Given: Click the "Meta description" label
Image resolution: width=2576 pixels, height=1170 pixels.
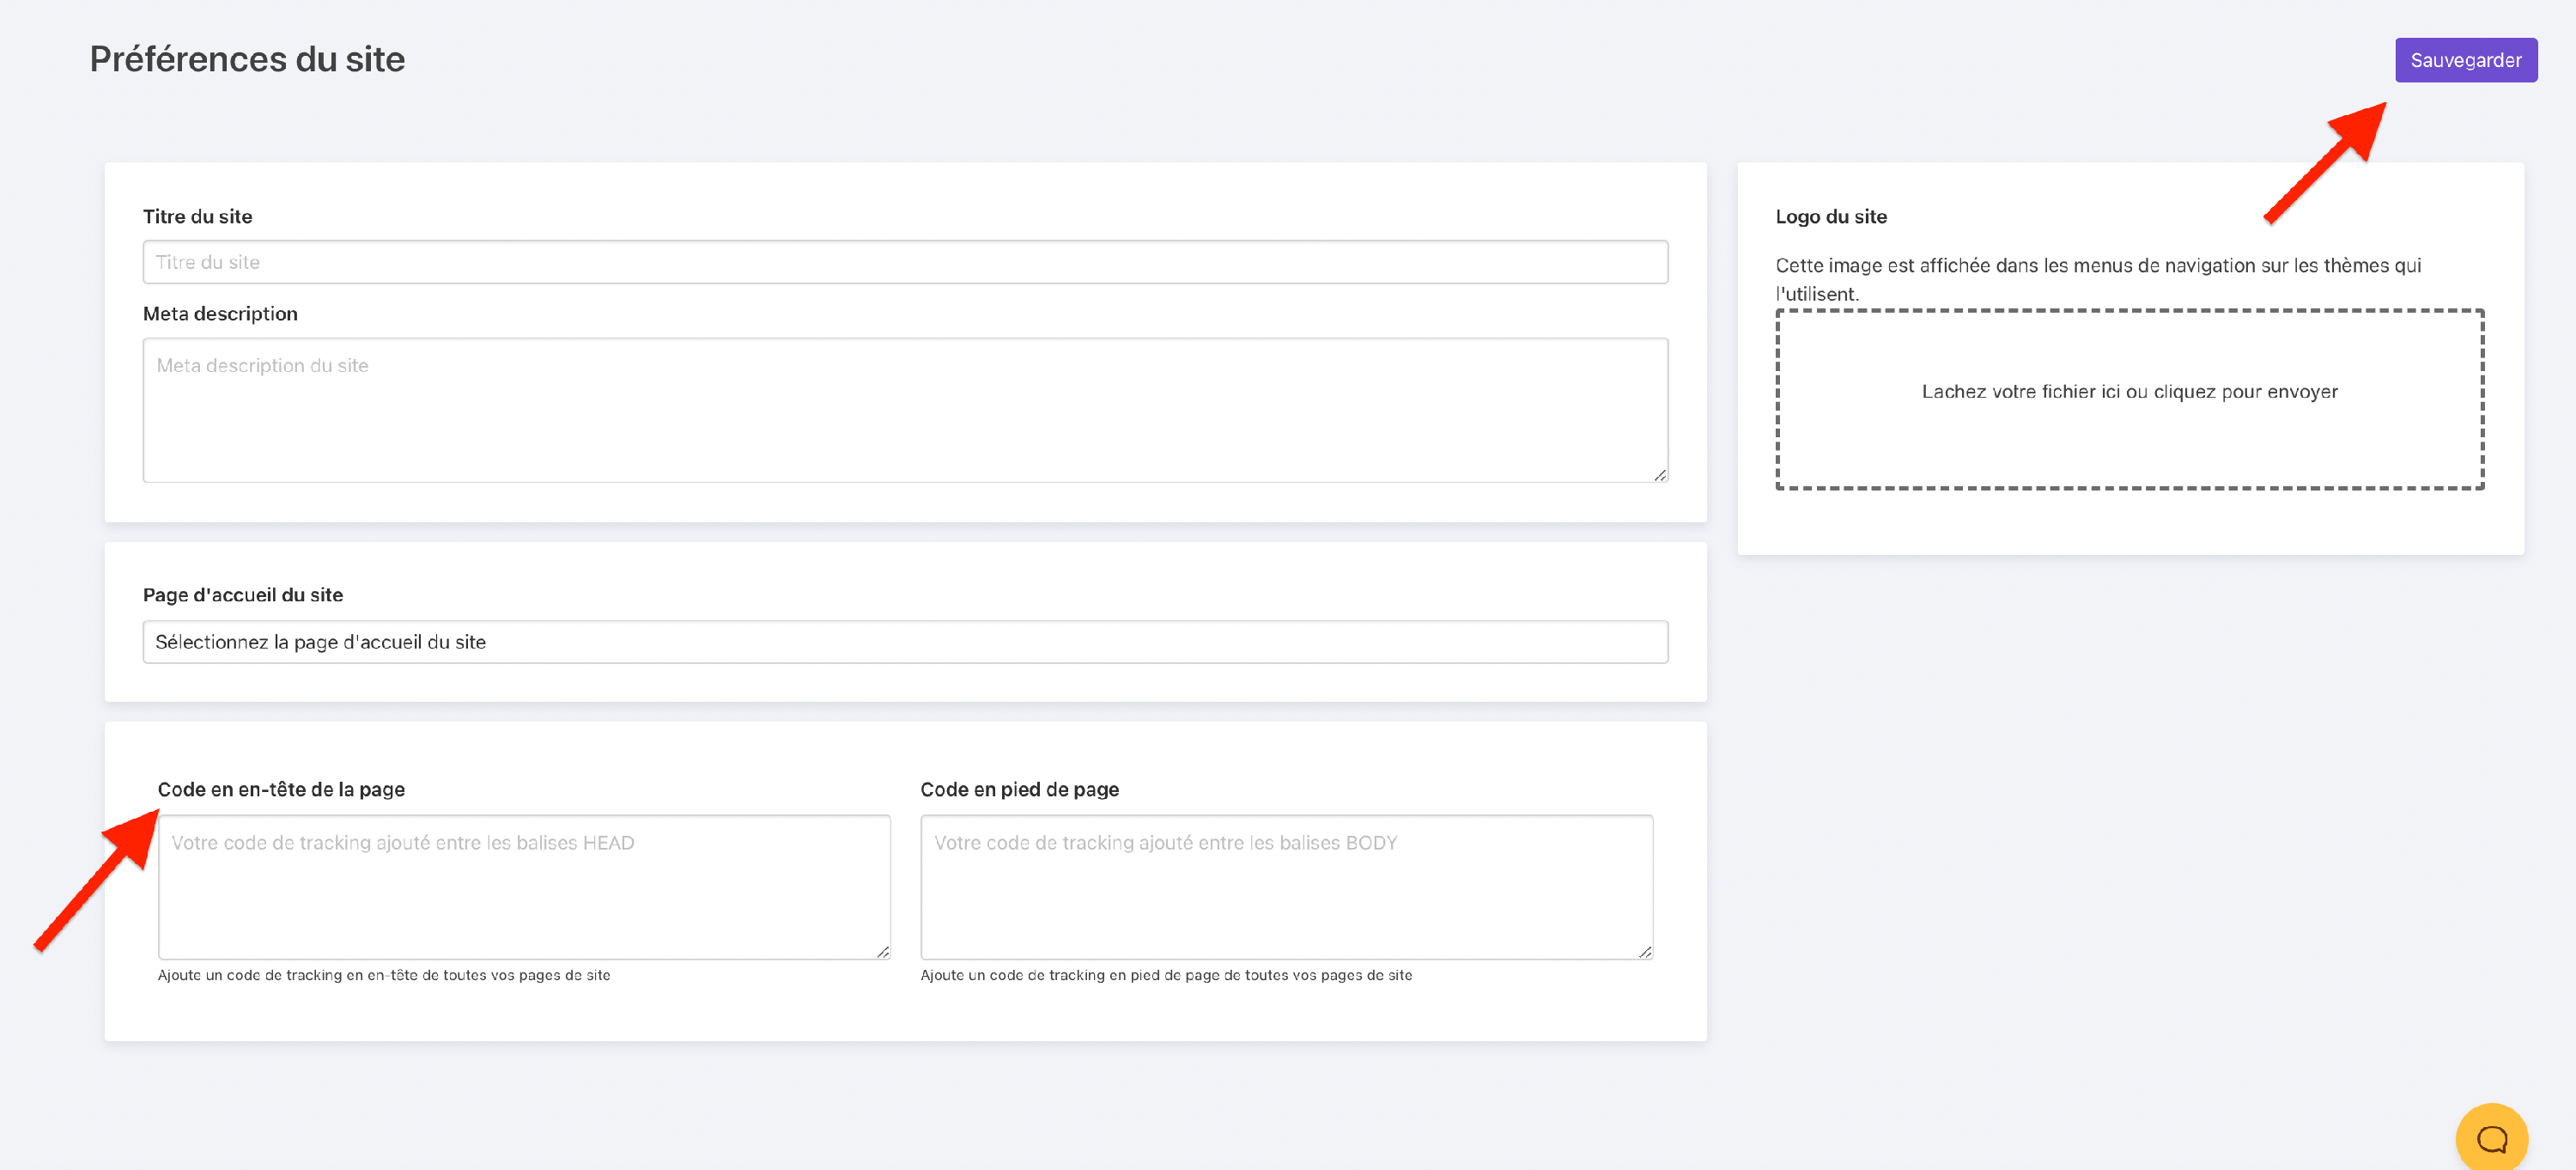Looking at the screenshot, I should pos(220,314).
